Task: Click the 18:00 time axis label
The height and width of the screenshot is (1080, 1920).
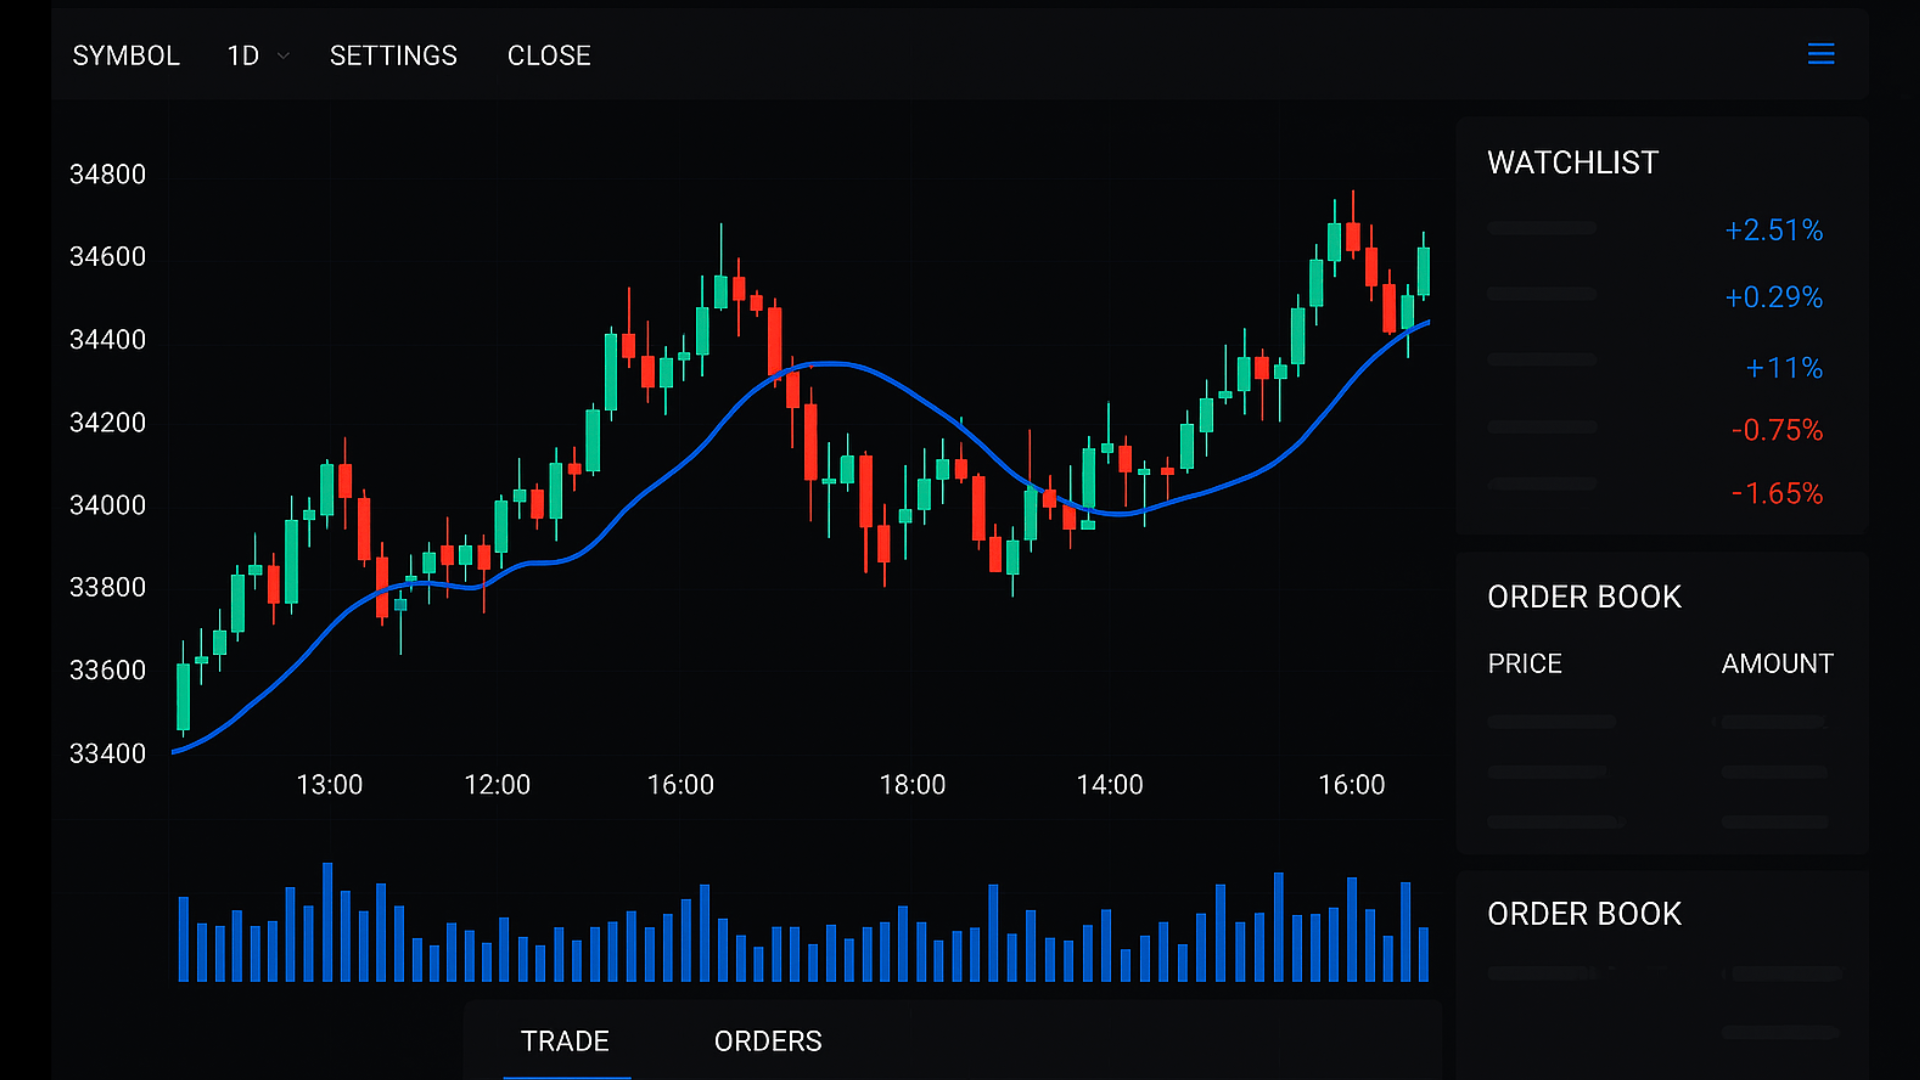Action: (912, 784)
